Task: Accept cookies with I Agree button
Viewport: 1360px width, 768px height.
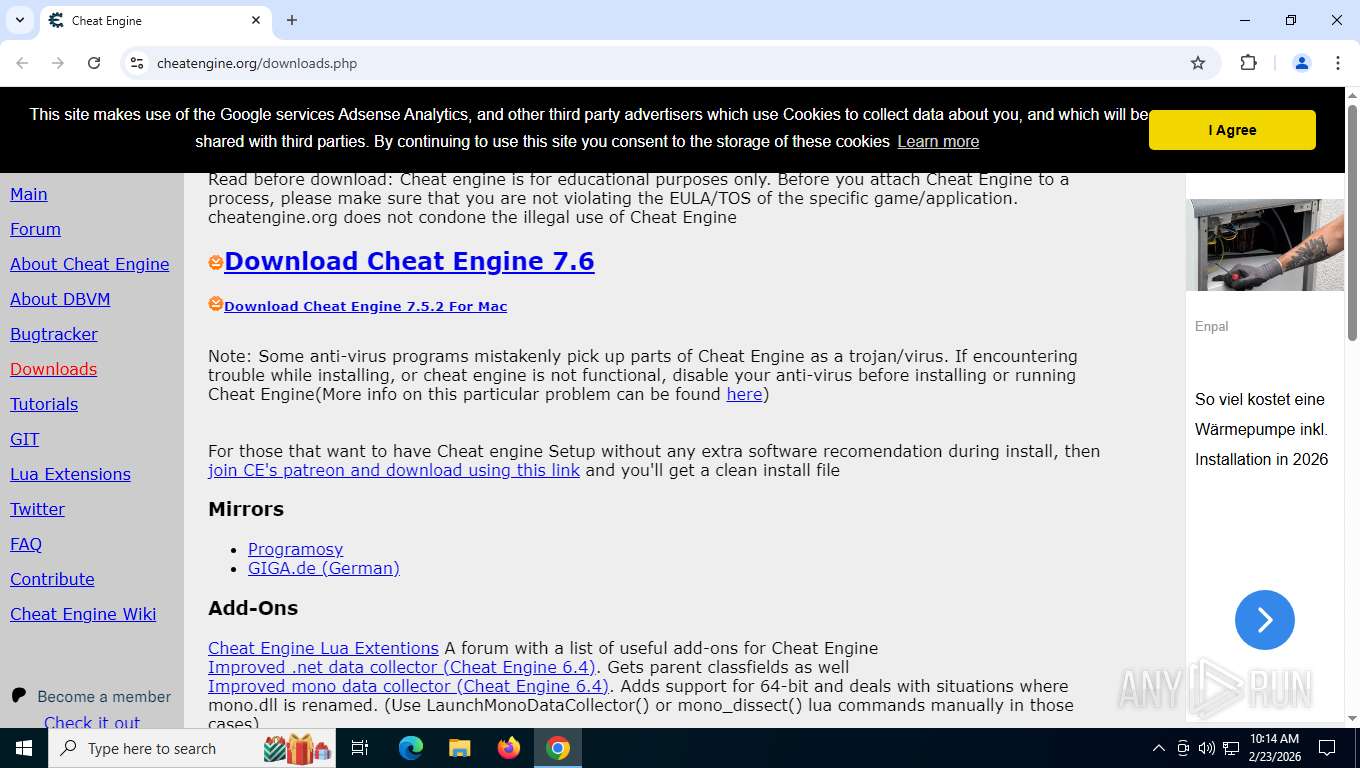Action: click(x=1232, y=130)
